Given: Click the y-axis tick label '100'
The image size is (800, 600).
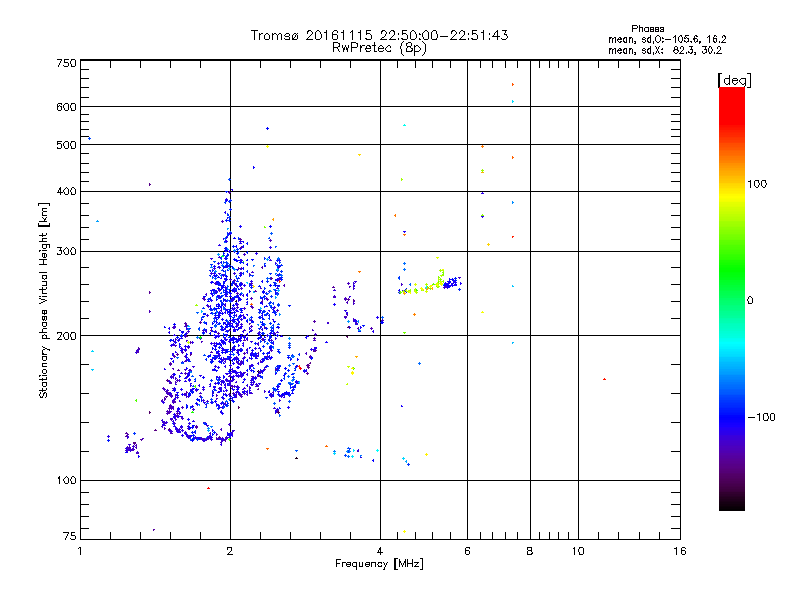Looking at the screenshot, I should point(66,480).
